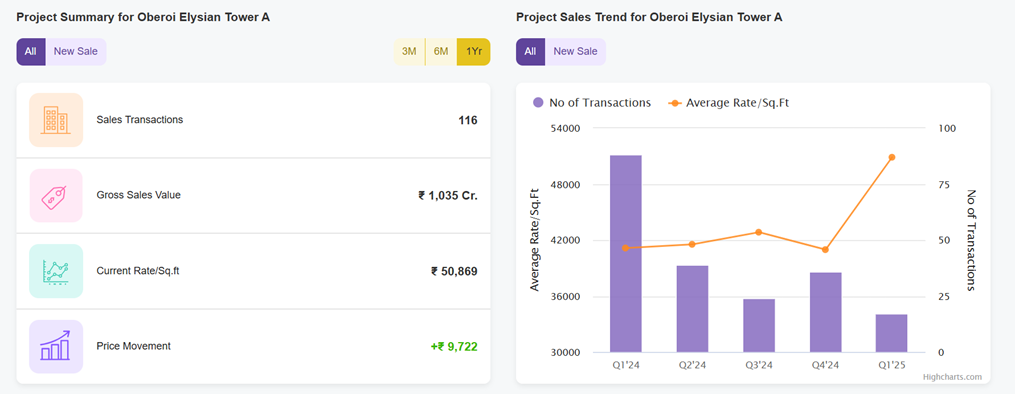This screenshot has width=1015, height=394.
Task: Click the Q1'24 transactions bar
Action: [626, 254]
